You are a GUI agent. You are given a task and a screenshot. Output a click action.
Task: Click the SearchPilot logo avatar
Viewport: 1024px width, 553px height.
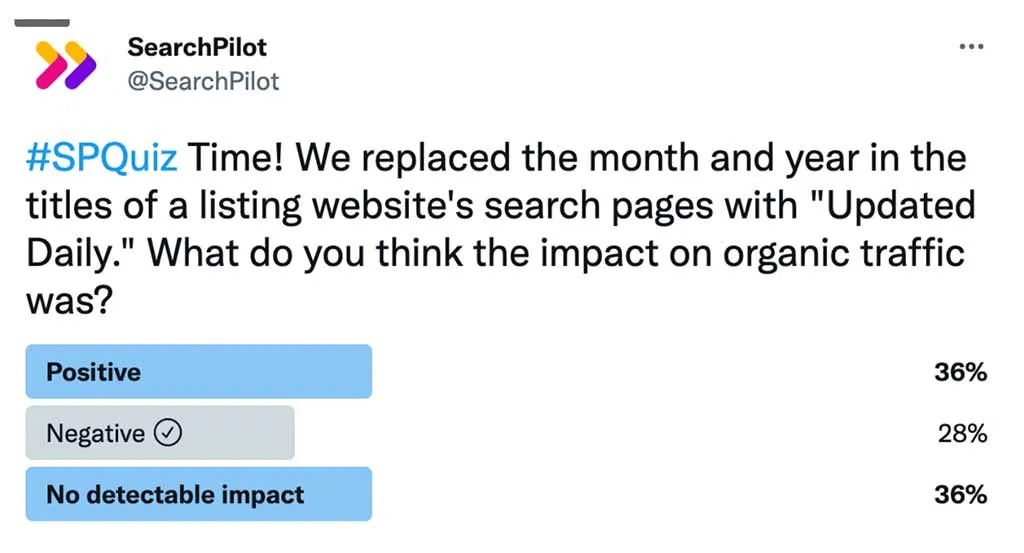[x=65, y=64]
